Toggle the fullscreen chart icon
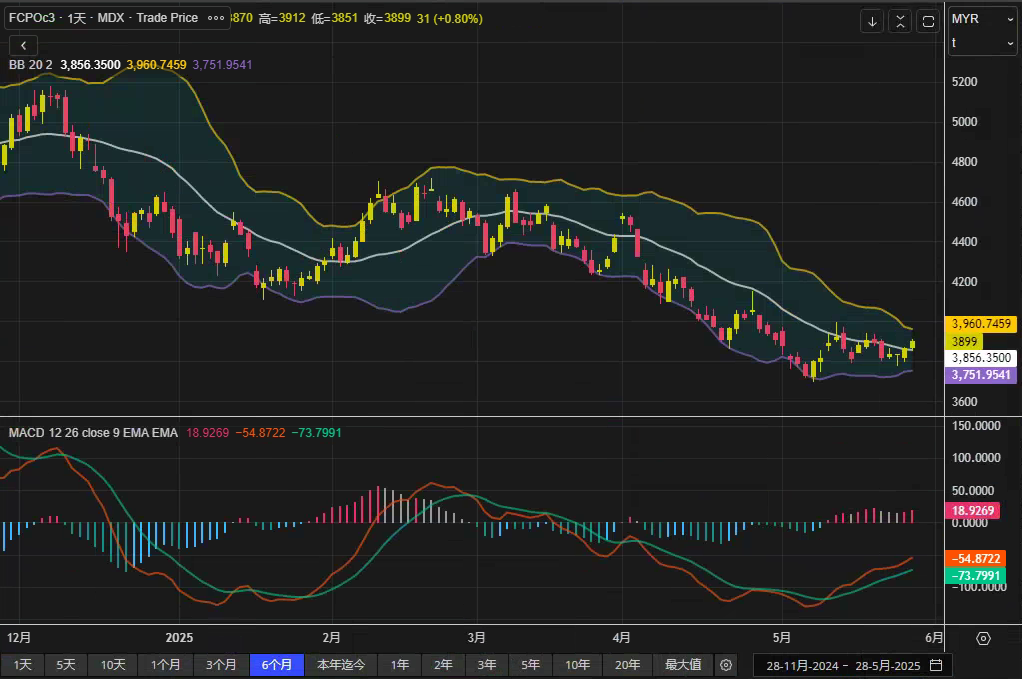The height and width of the screenshot is (679, 1022). coord(928,22)
